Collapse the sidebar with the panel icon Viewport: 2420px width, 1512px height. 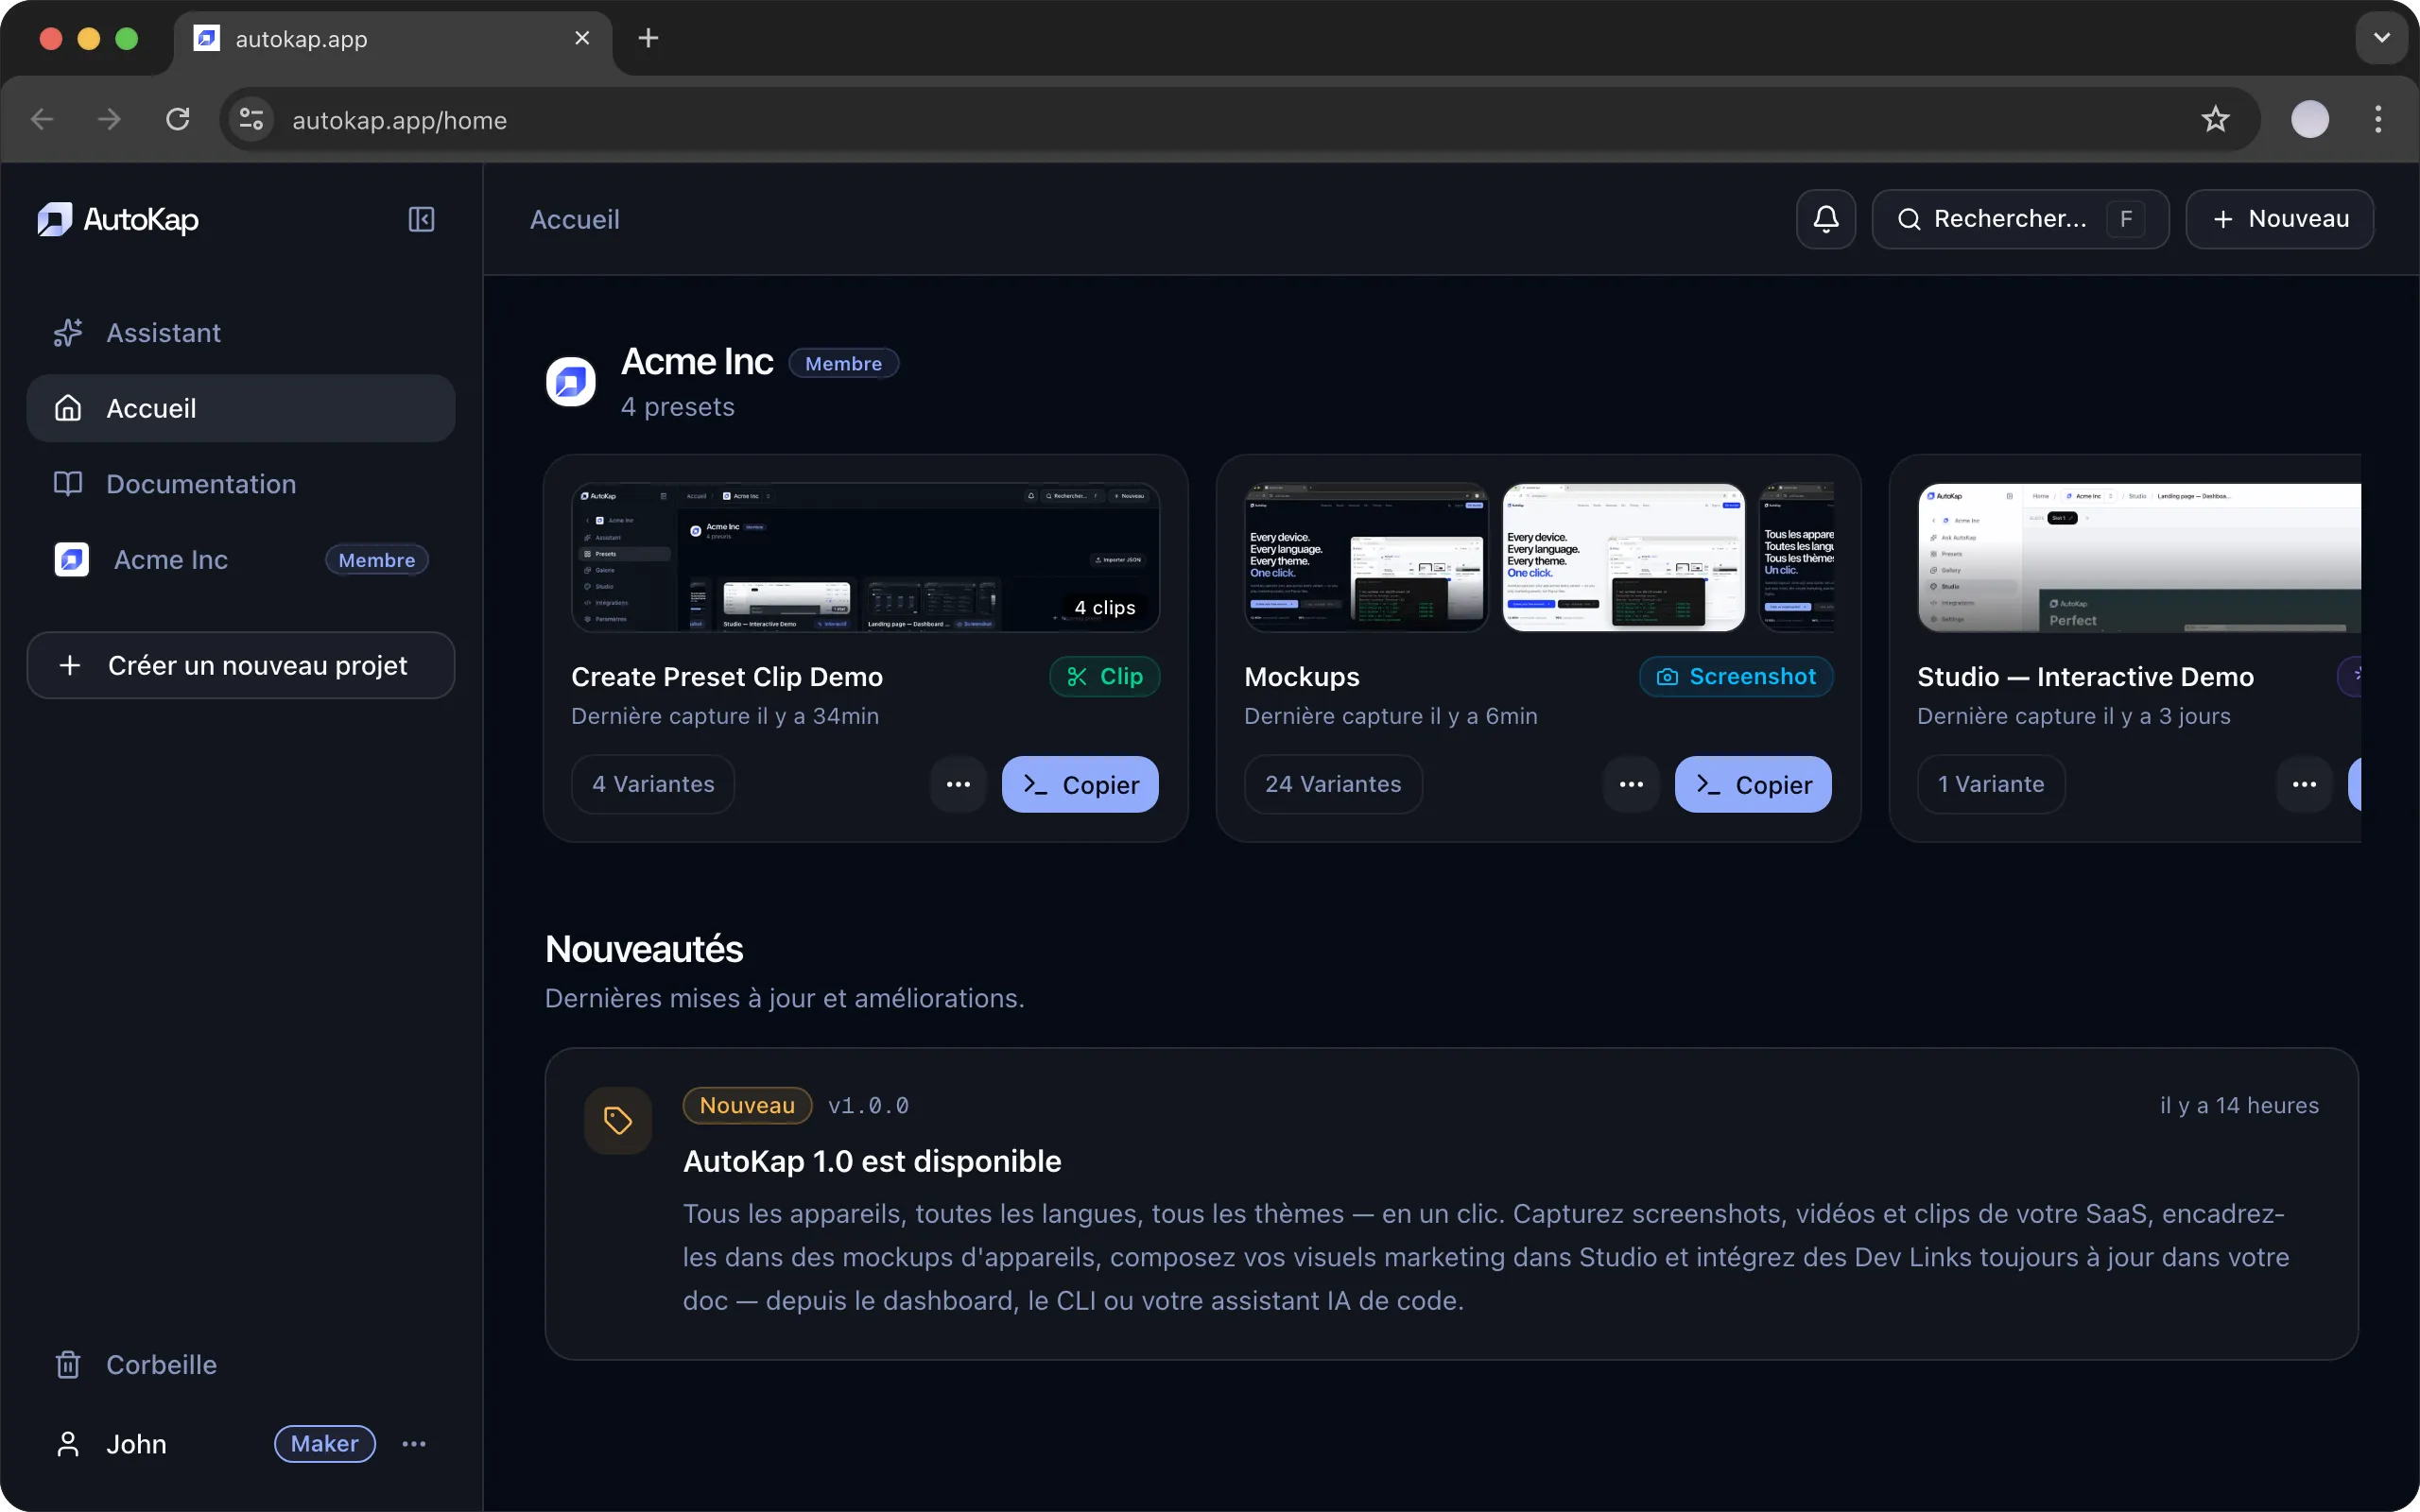pyautogui.click(x=420, y=219)
